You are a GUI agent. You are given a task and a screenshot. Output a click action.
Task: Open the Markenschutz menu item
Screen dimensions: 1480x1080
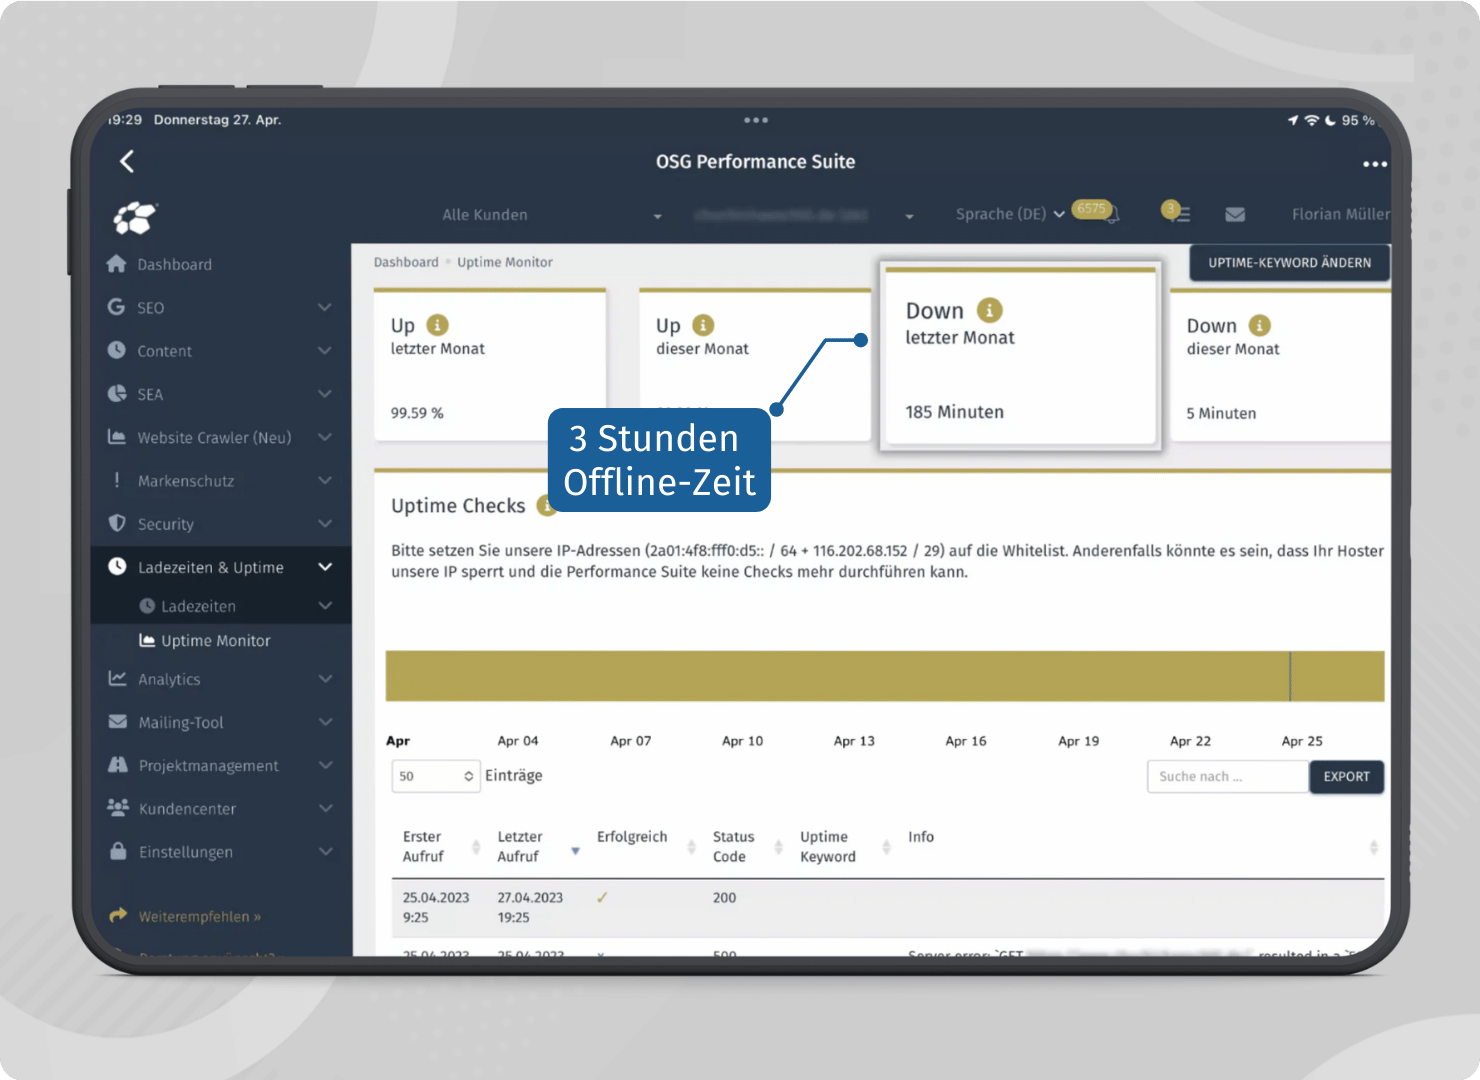[186, 481]
